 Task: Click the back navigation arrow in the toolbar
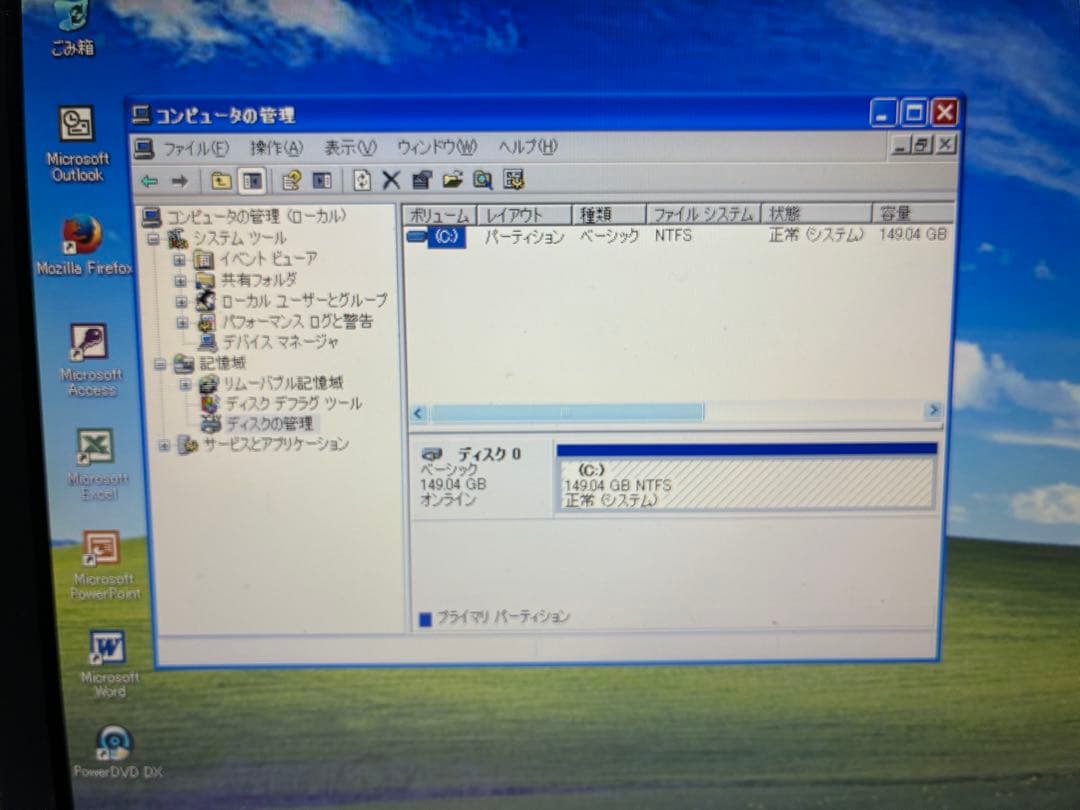click(x=149, y=180)
